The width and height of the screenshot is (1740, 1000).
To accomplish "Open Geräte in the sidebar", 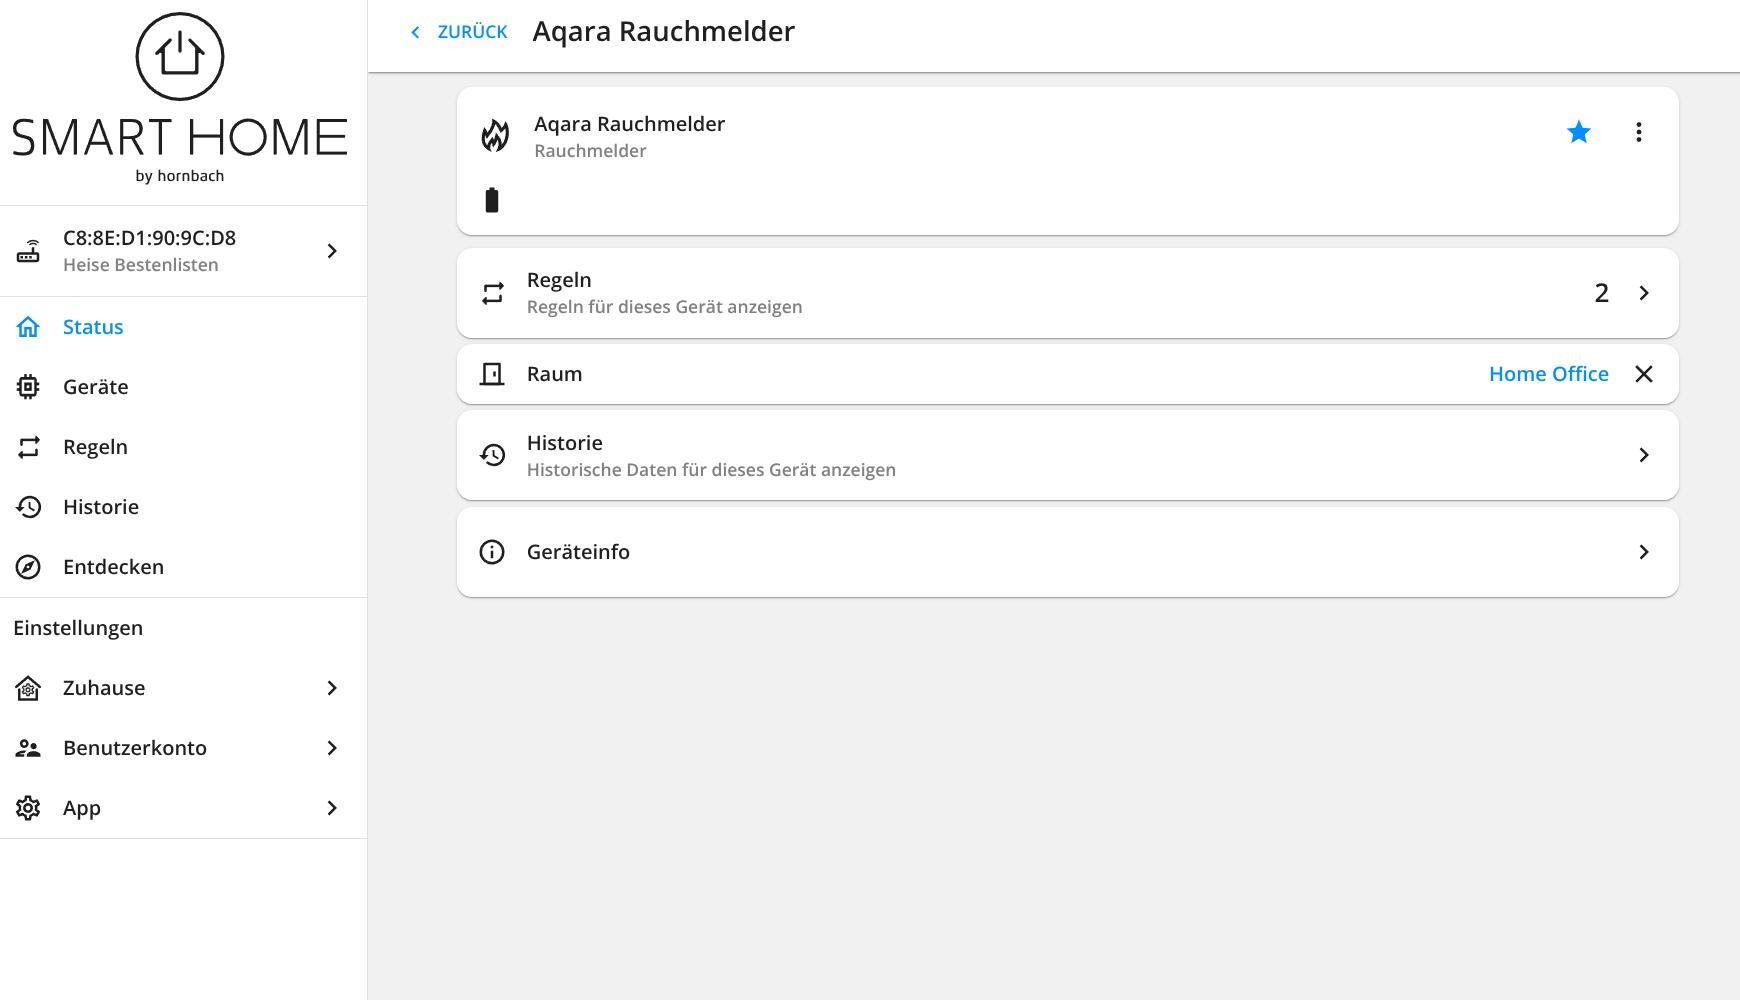I will click(95, 387).
